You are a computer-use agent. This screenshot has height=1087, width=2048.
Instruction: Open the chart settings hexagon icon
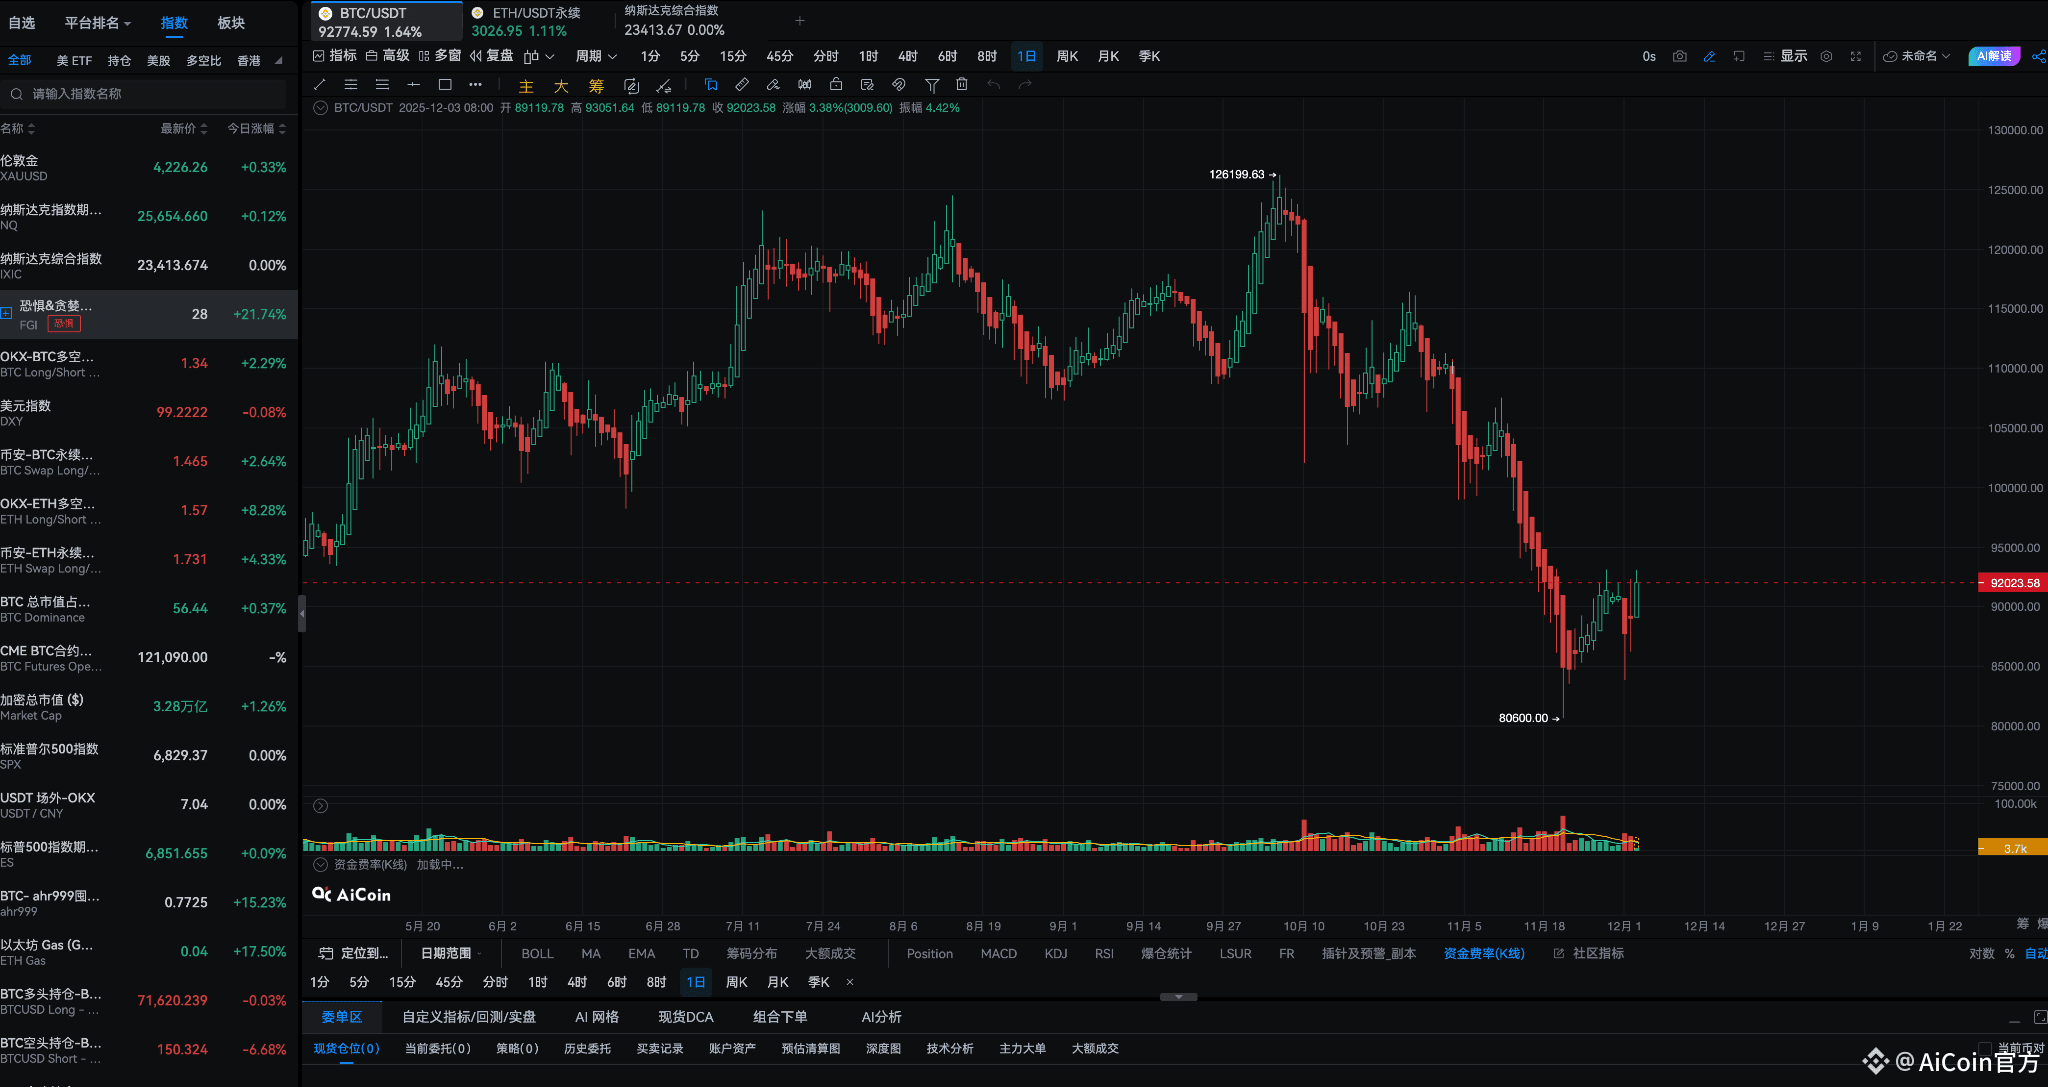pyautogui.click(x=1826, y=56)
